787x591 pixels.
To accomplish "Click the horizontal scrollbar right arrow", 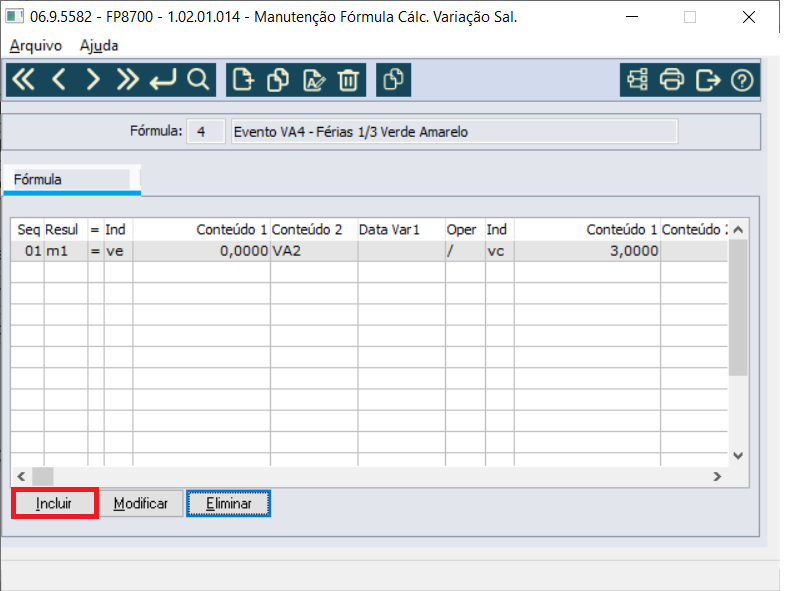I will point(717,476).
